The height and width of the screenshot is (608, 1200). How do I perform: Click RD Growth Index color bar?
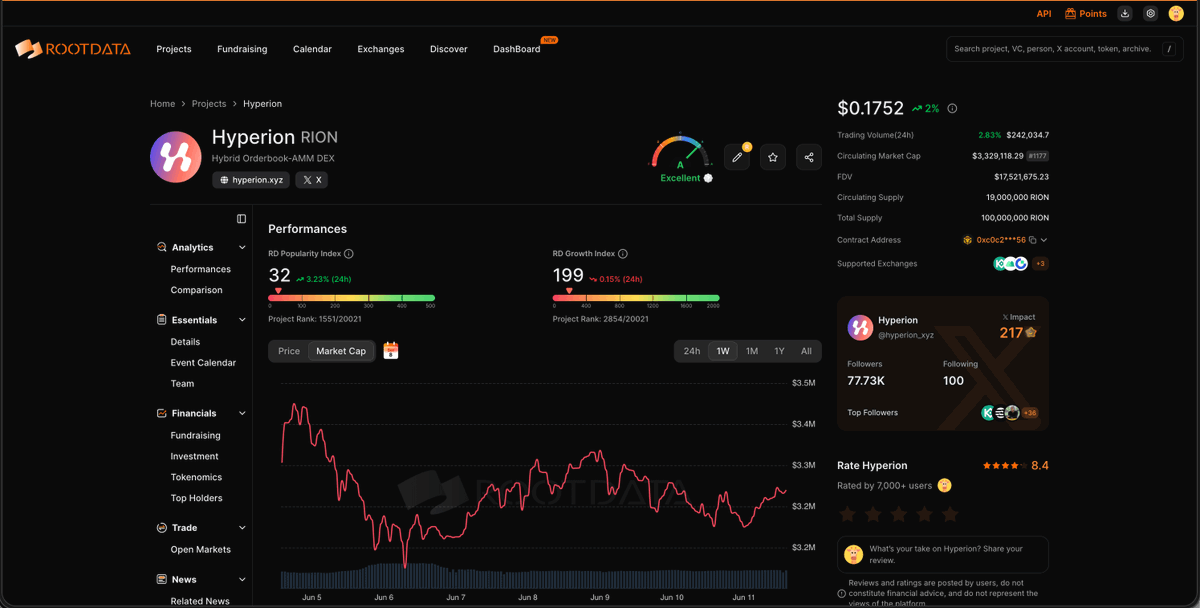click(636, 298)
